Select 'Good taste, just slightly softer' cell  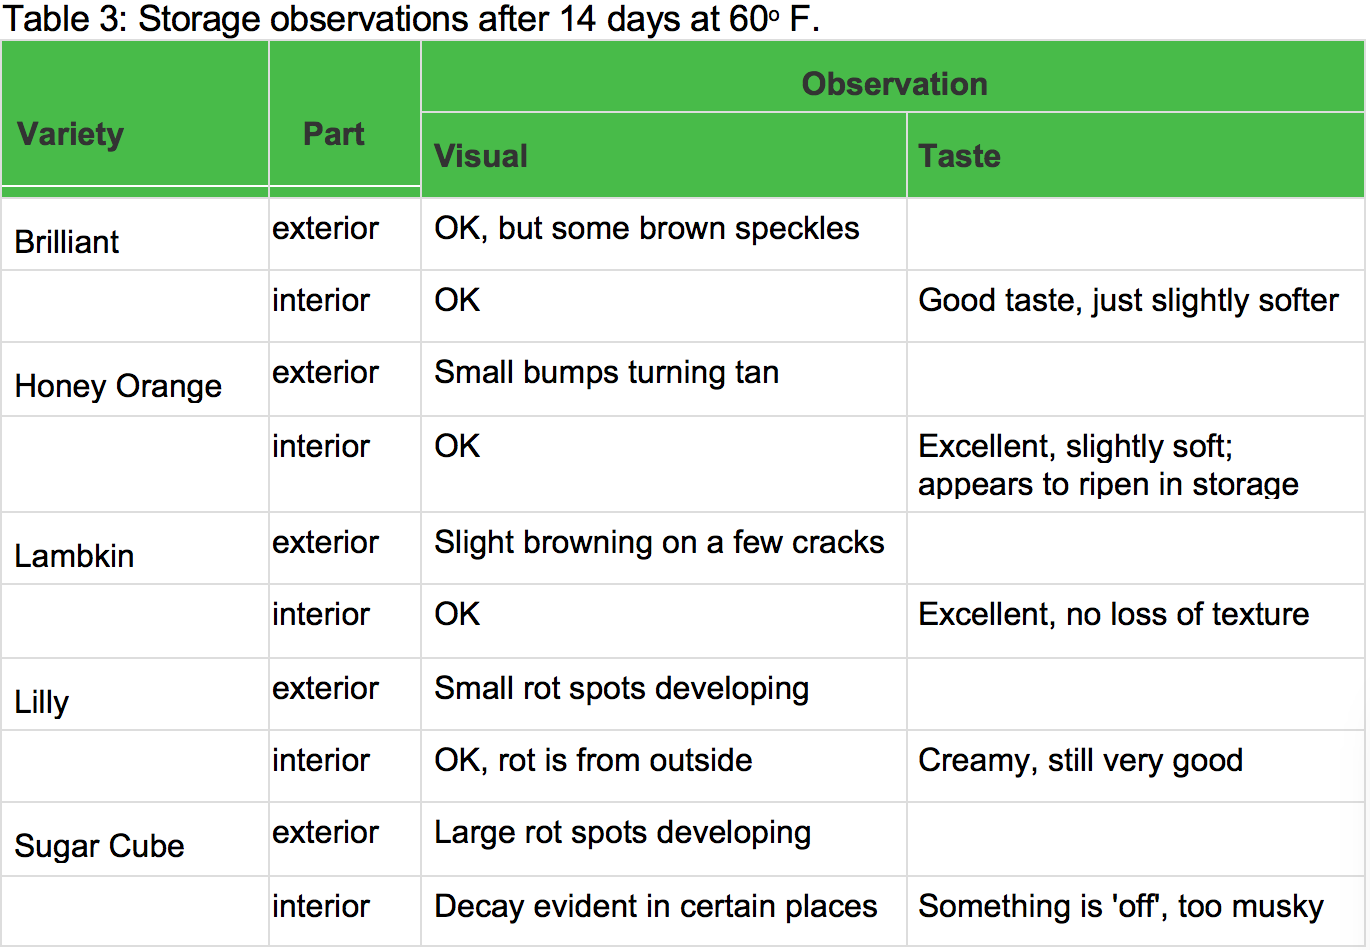pyautogui.click(x=1128, y=301)
